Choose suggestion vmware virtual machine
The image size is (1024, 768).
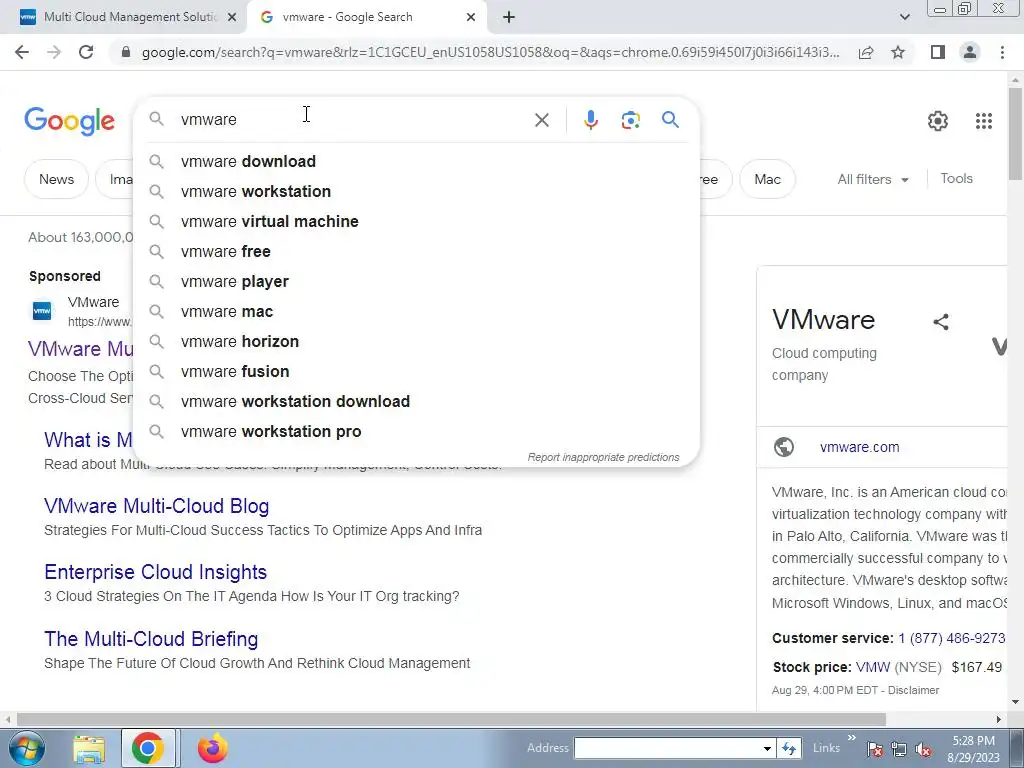click(x=416, y=221)
